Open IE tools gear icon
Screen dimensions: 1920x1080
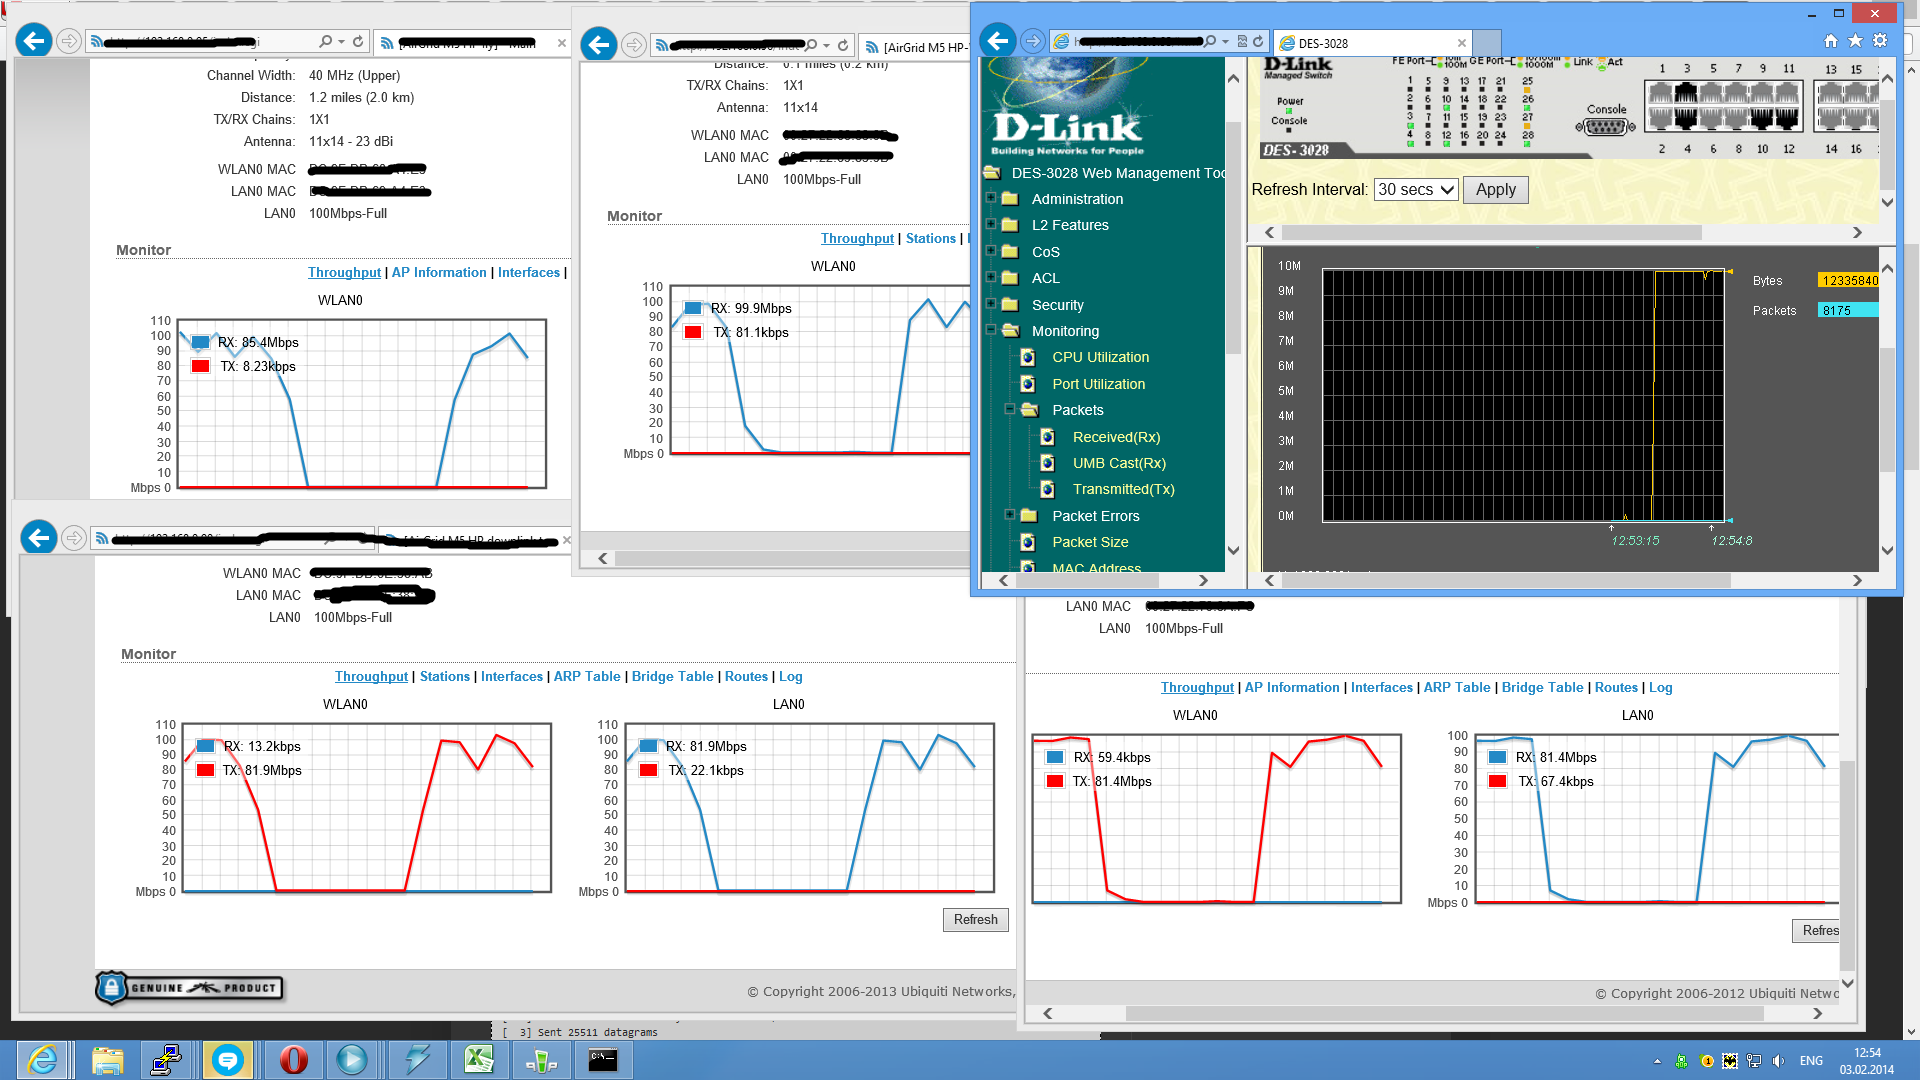tap(1880, 41)
